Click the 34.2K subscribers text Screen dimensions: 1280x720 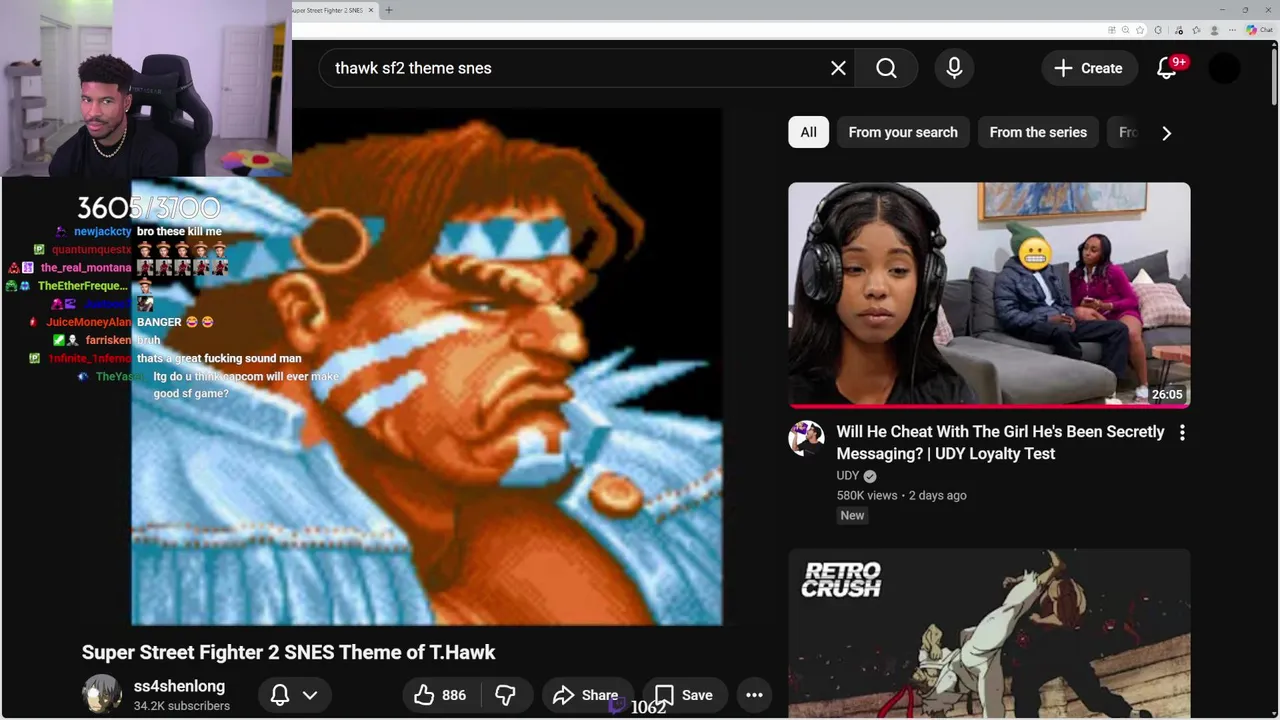click(182, 706)
